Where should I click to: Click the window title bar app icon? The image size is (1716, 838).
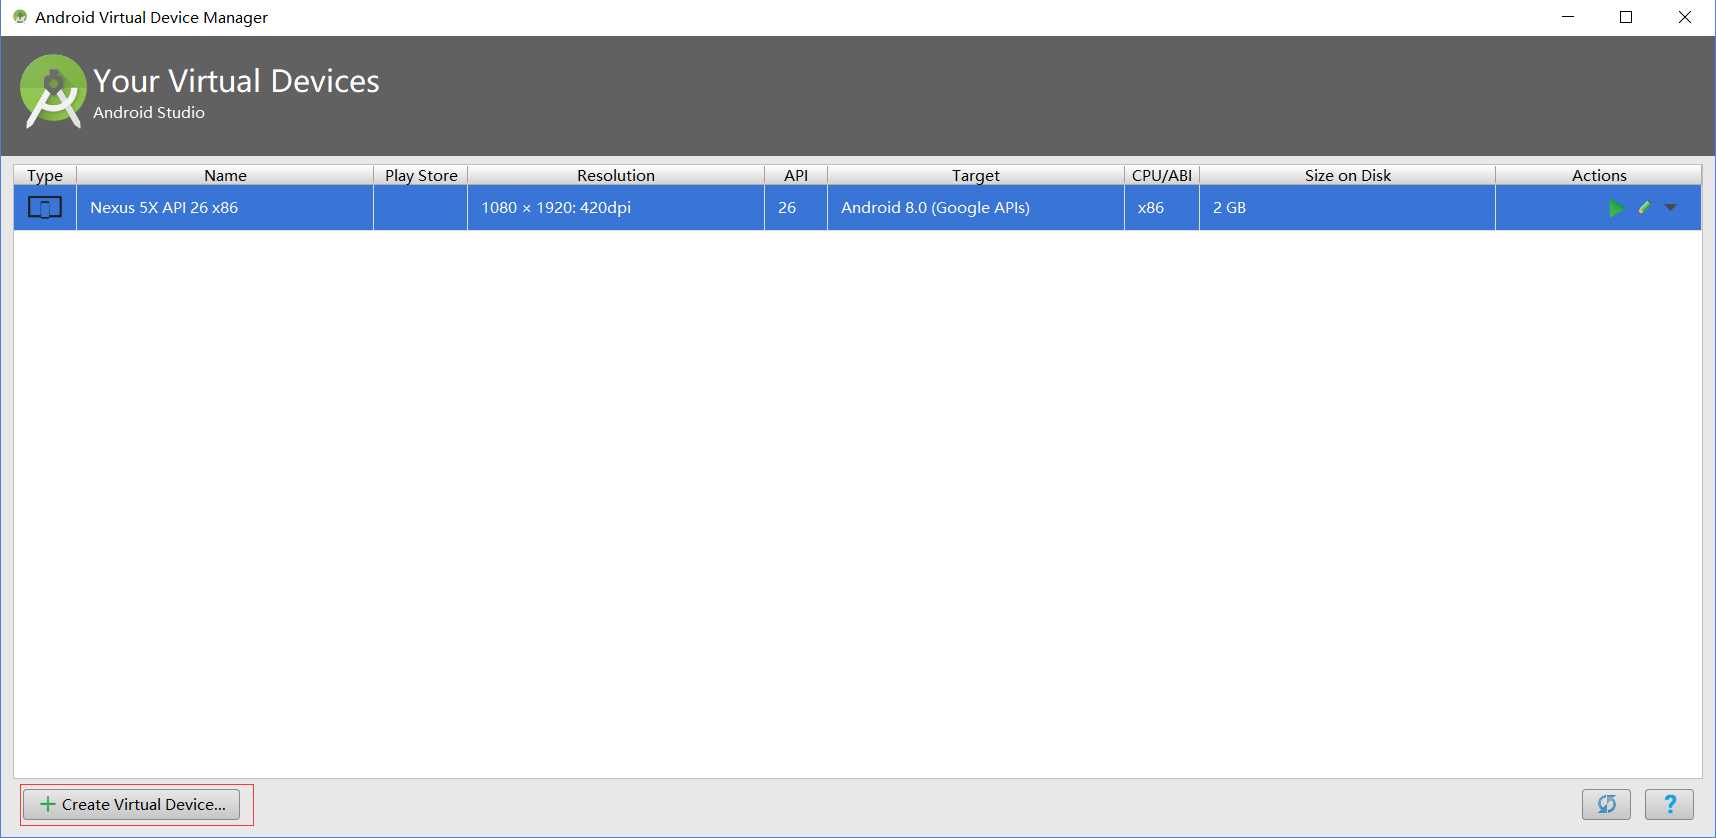(x=19, y=17)
